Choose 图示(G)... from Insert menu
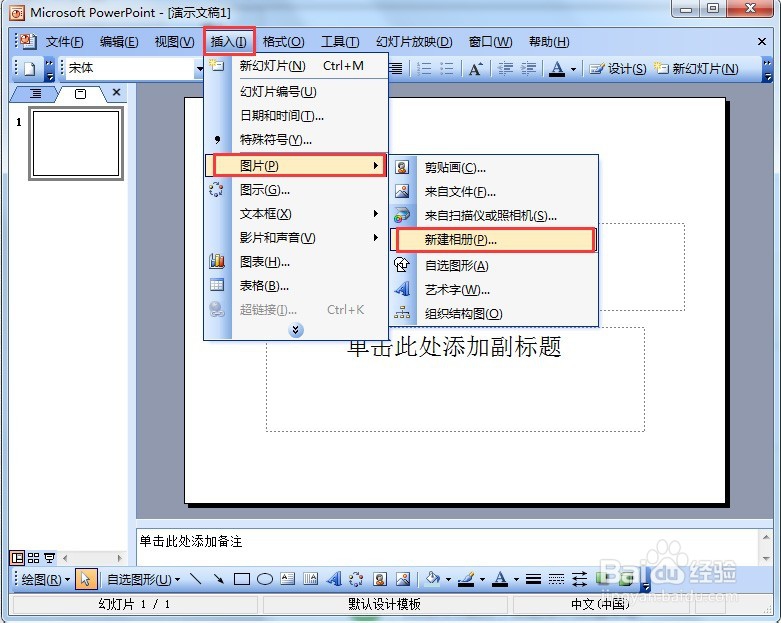 [296, 190]
